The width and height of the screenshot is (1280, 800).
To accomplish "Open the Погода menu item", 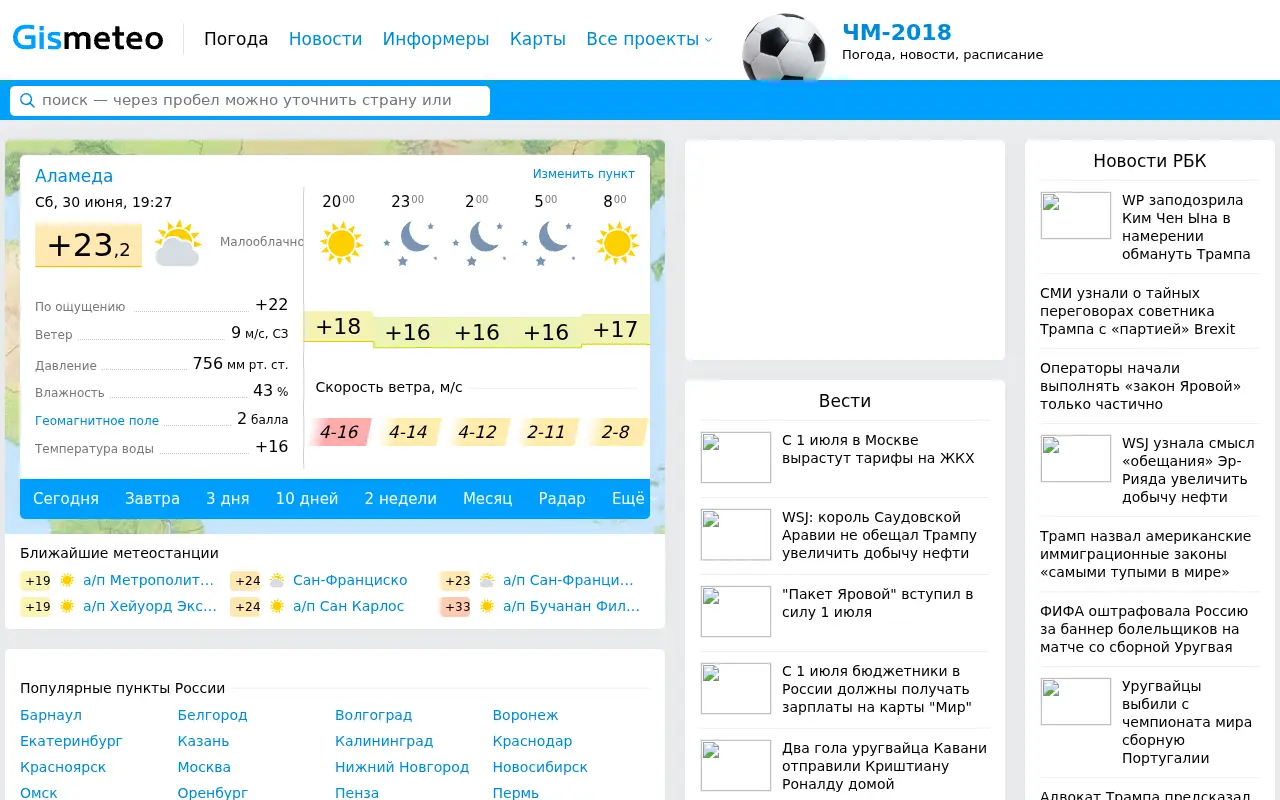I will pyautogui.click(x=236, y=39).
